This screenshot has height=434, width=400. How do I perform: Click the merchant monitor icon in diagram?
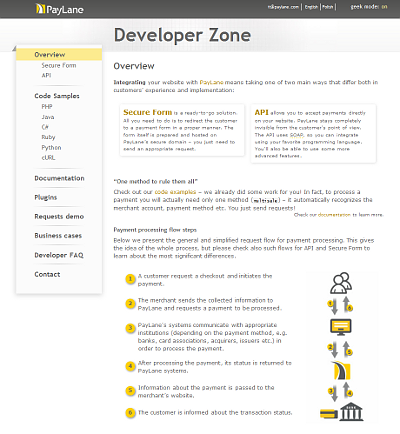341,327
